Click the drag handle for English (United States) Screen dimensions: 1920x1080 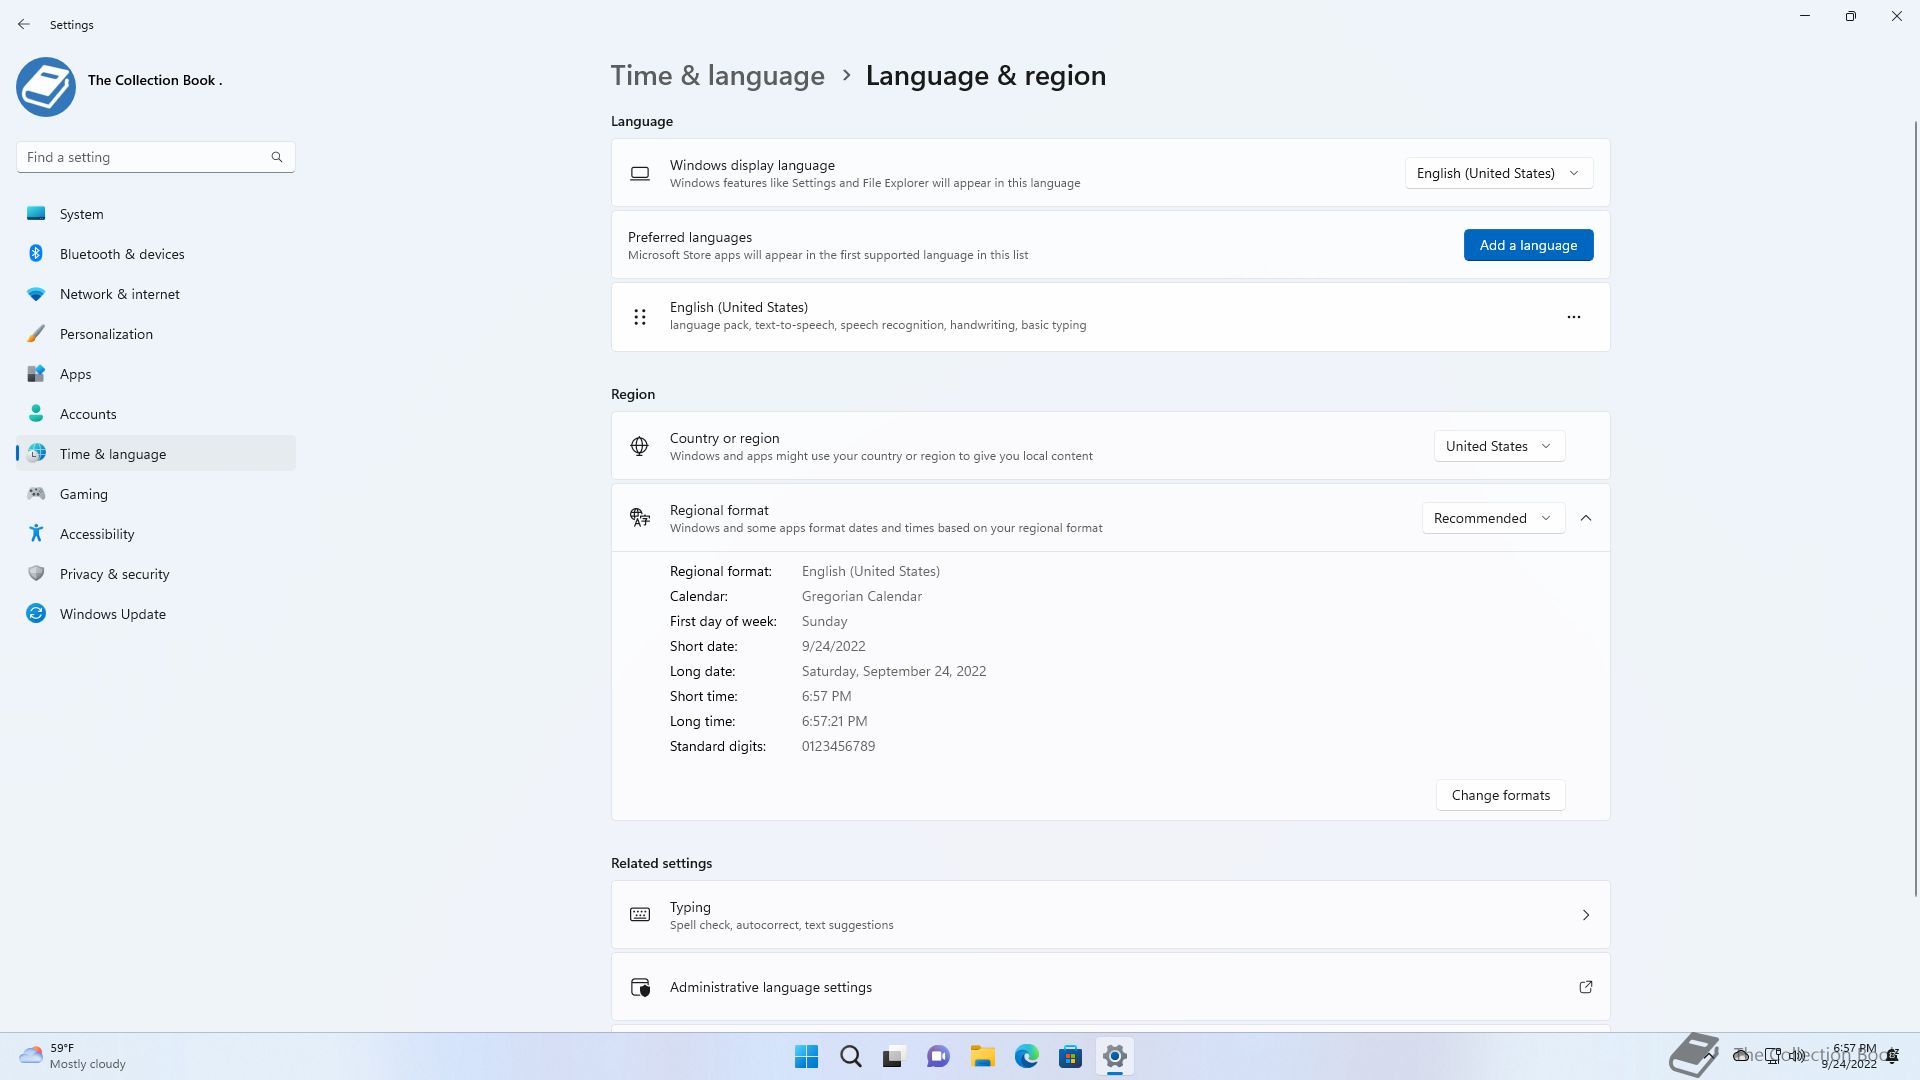click(x=640, y=317)
